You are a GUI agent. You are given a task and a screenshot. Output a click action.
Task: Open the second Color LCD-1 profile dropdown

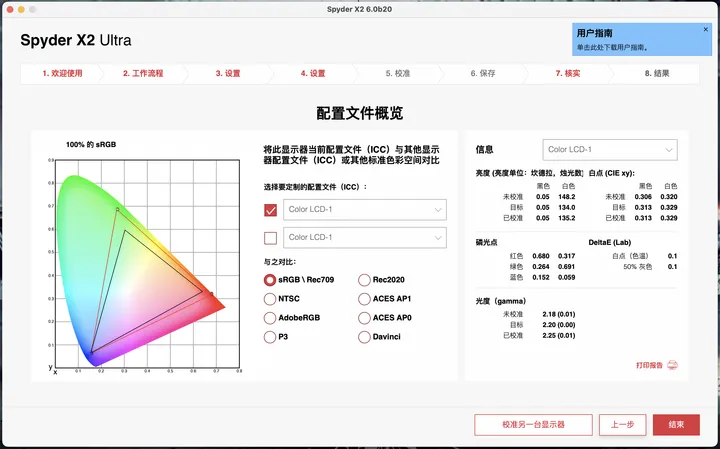[x=365, y=238]
